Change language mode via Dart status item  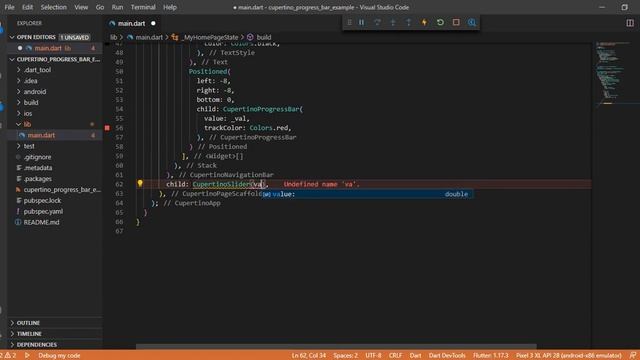click(416, 356)
